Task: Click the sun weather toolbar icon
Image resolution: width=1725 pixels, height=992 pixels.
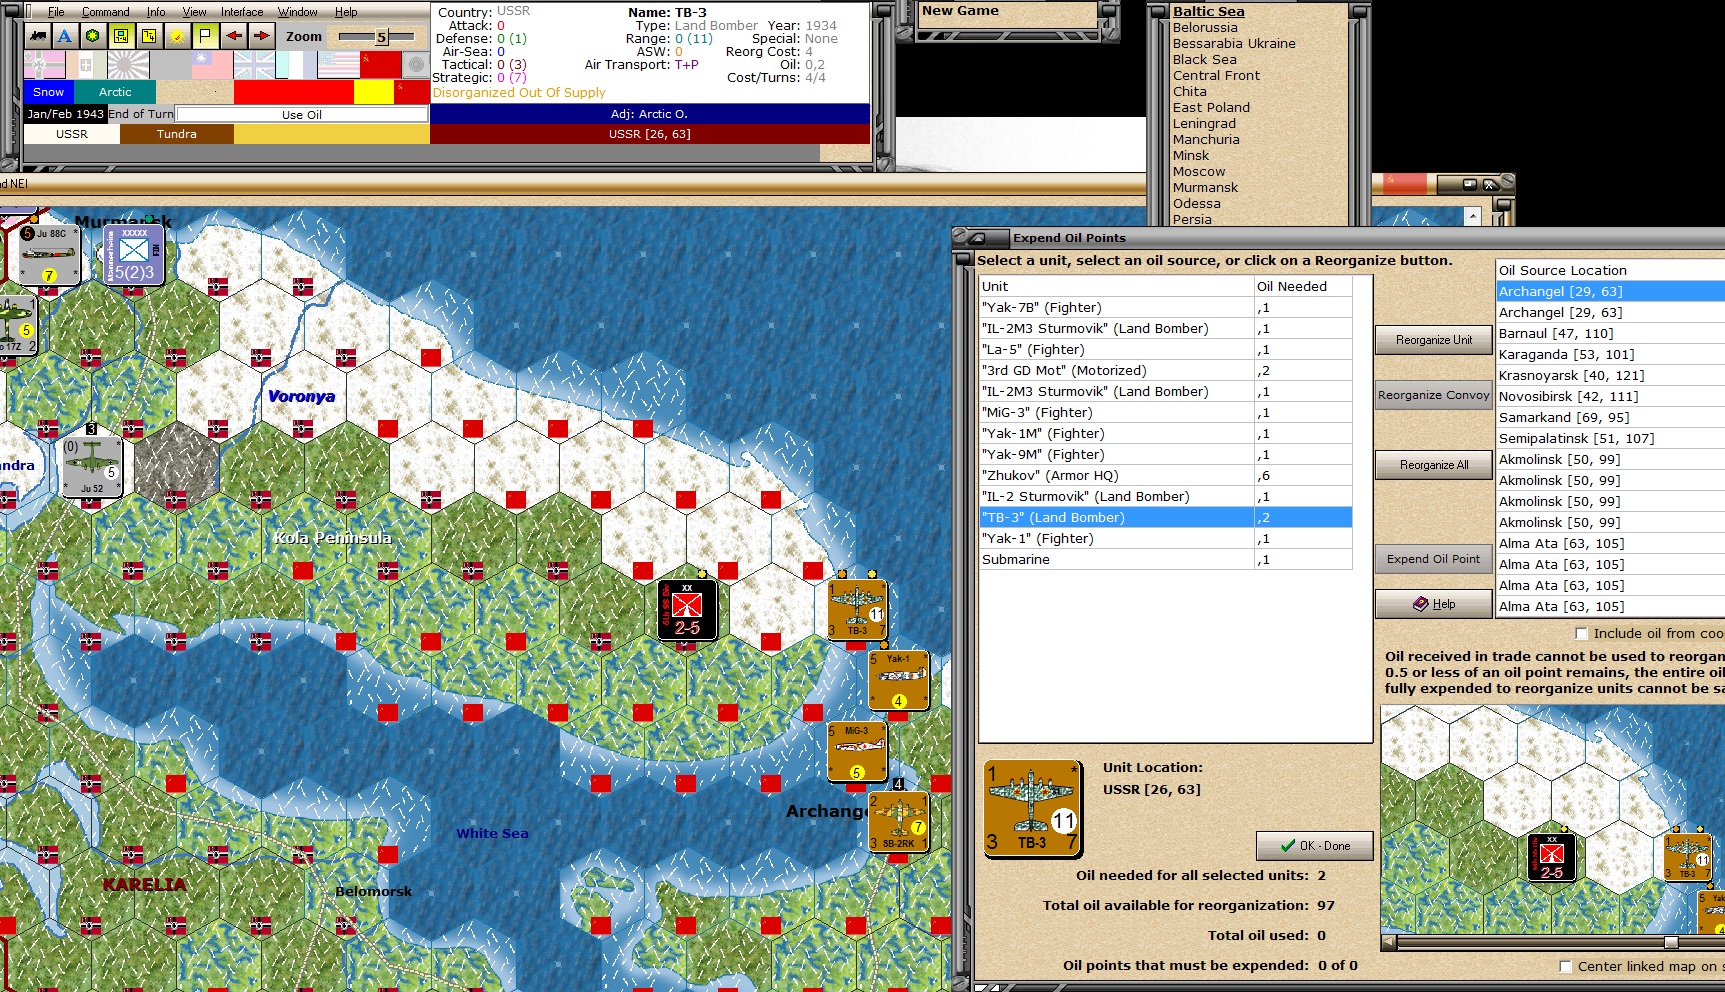Action: point(177,36)
